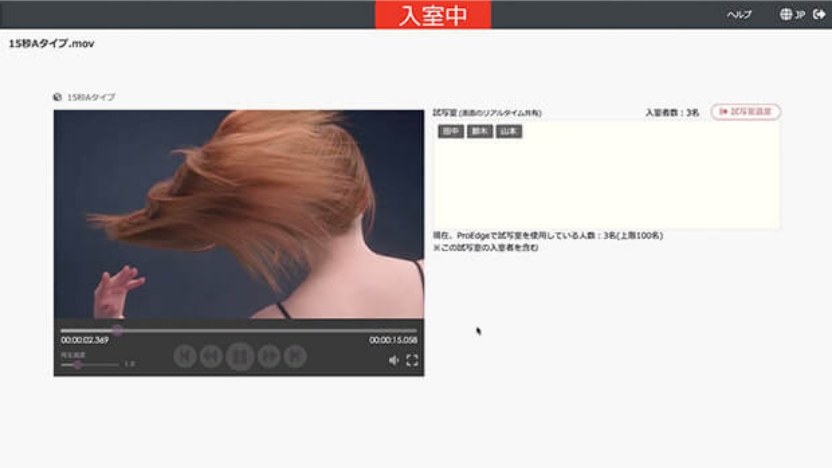Select the 鈴木 participant tag

tap(480, 132)
